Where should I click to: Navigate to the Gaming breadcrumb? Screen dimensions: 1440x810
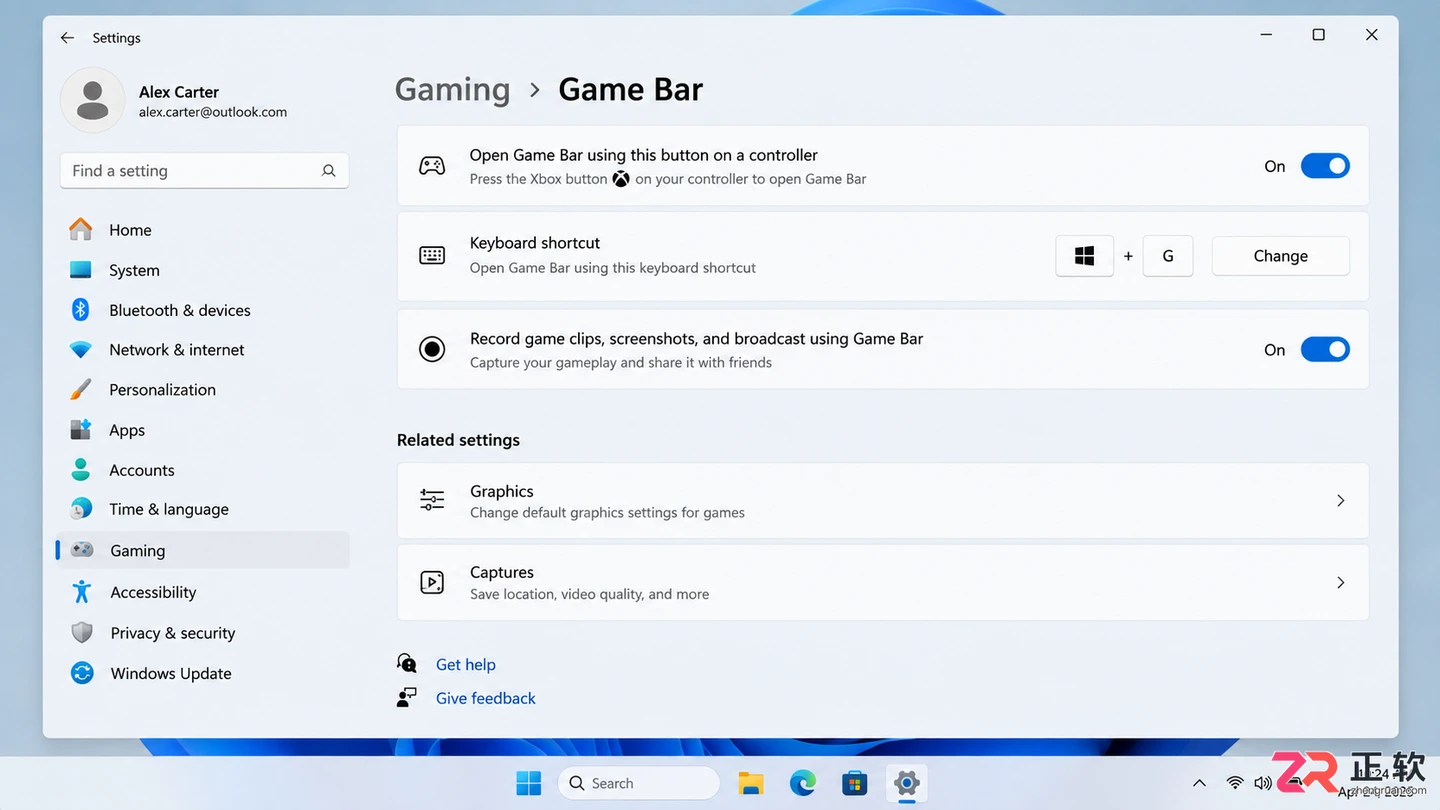pos(452,89)
